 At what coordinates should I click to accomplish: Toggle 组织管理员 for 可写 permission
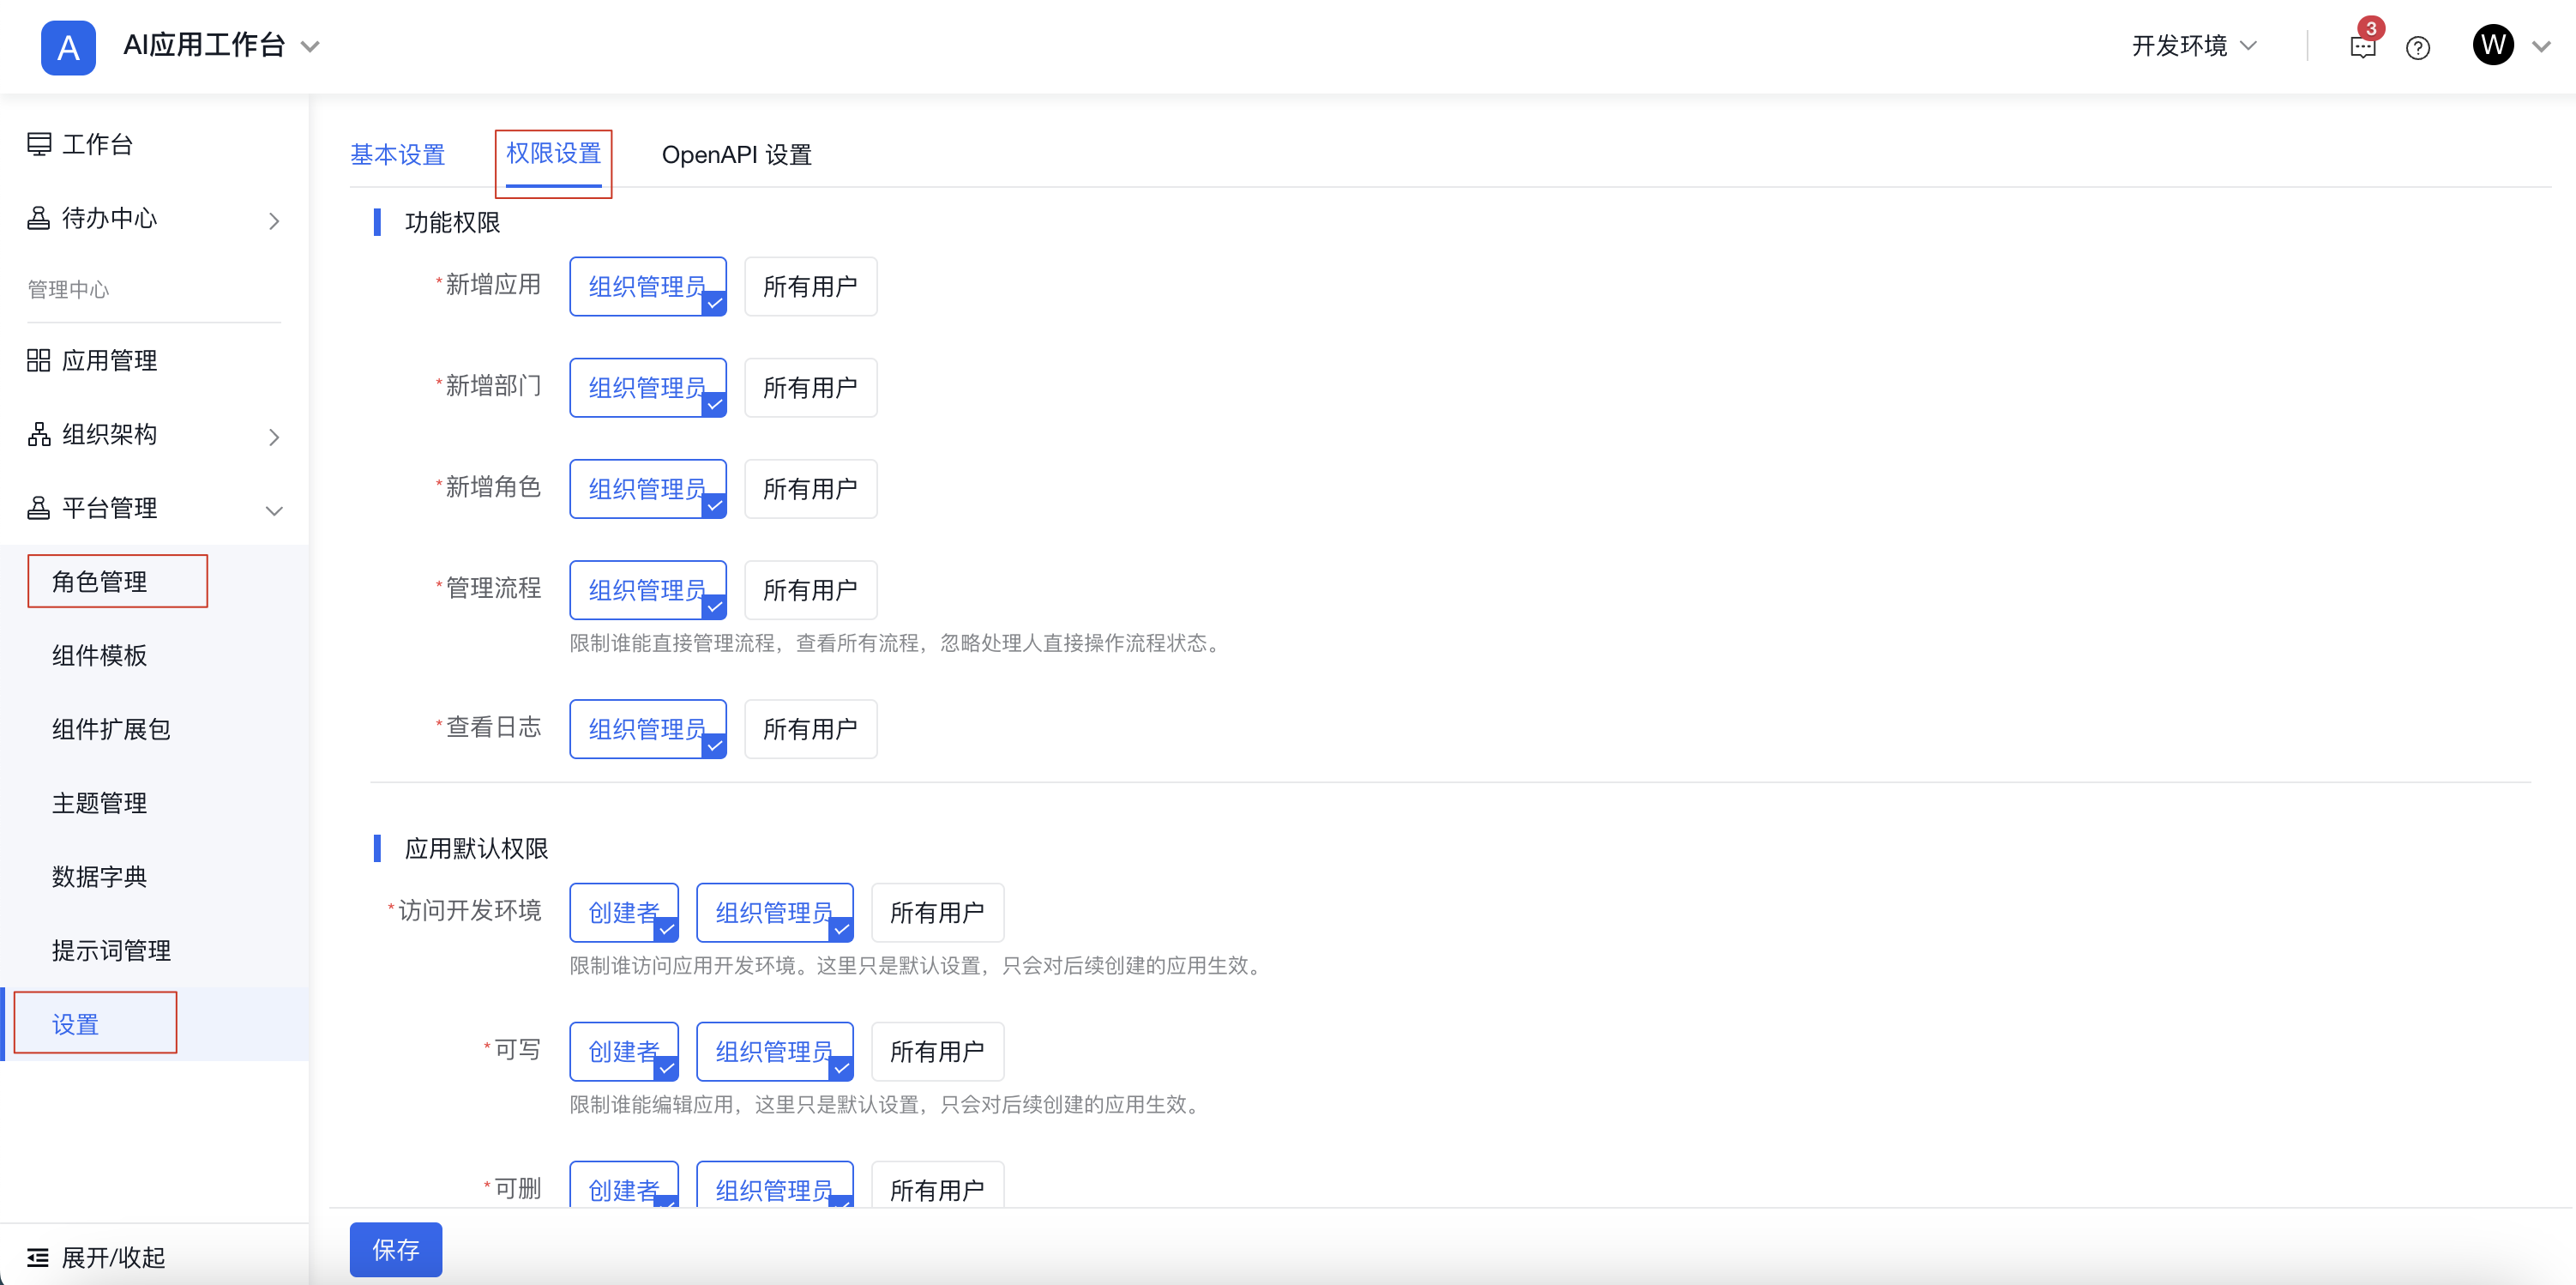pos(775,1052)
